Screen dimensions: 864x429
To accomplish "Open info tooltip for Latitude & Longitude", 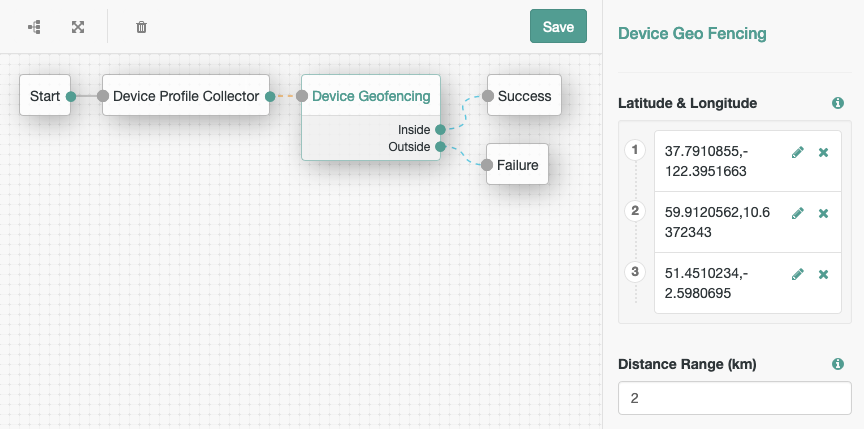I will click(838, 103).
